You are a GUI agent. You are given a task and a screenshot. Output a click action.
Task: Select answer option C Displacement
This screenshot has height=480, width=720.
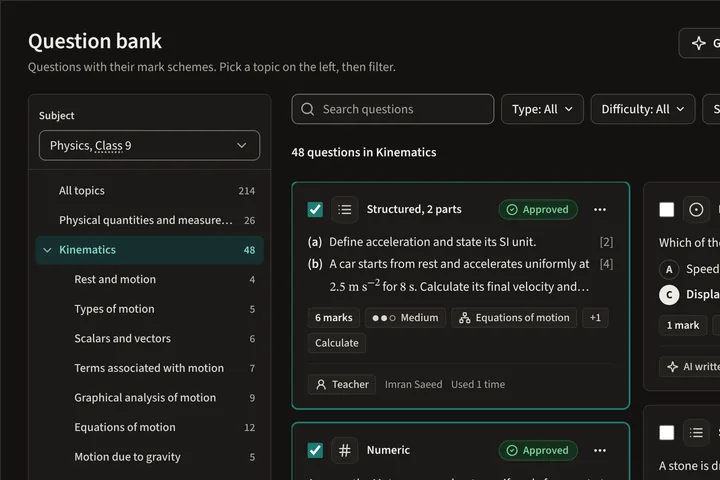[x=689, y=294]
